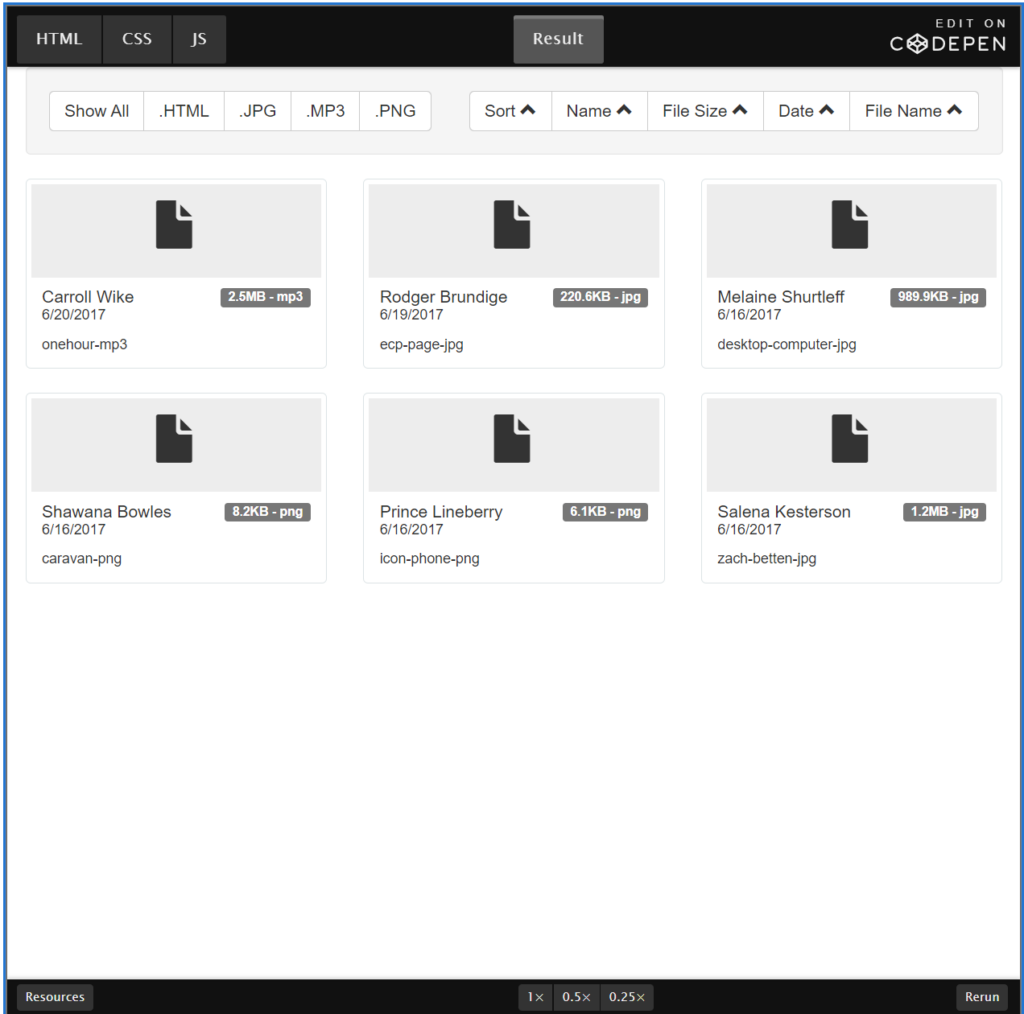
Task: Click file icon on Carroll Wike card
Action: coord(174,225)
